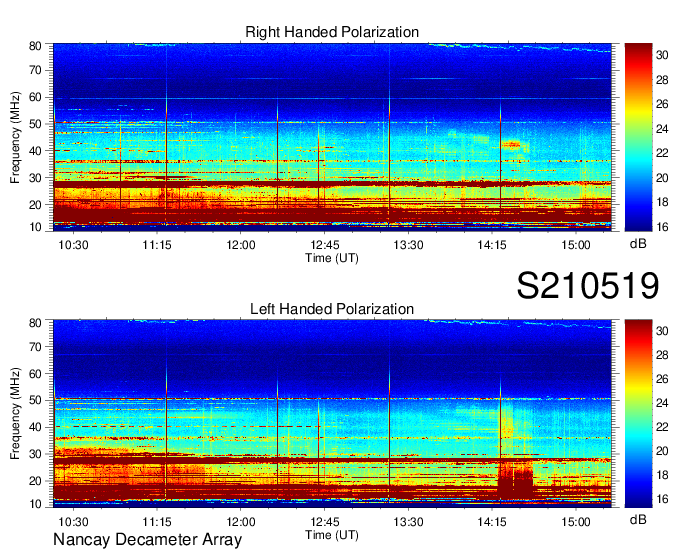Image resolution: width=680 pixels, height=552 pixels.
Task: Click the 'Right Handed Polarization' title
Action: [332, 32]
